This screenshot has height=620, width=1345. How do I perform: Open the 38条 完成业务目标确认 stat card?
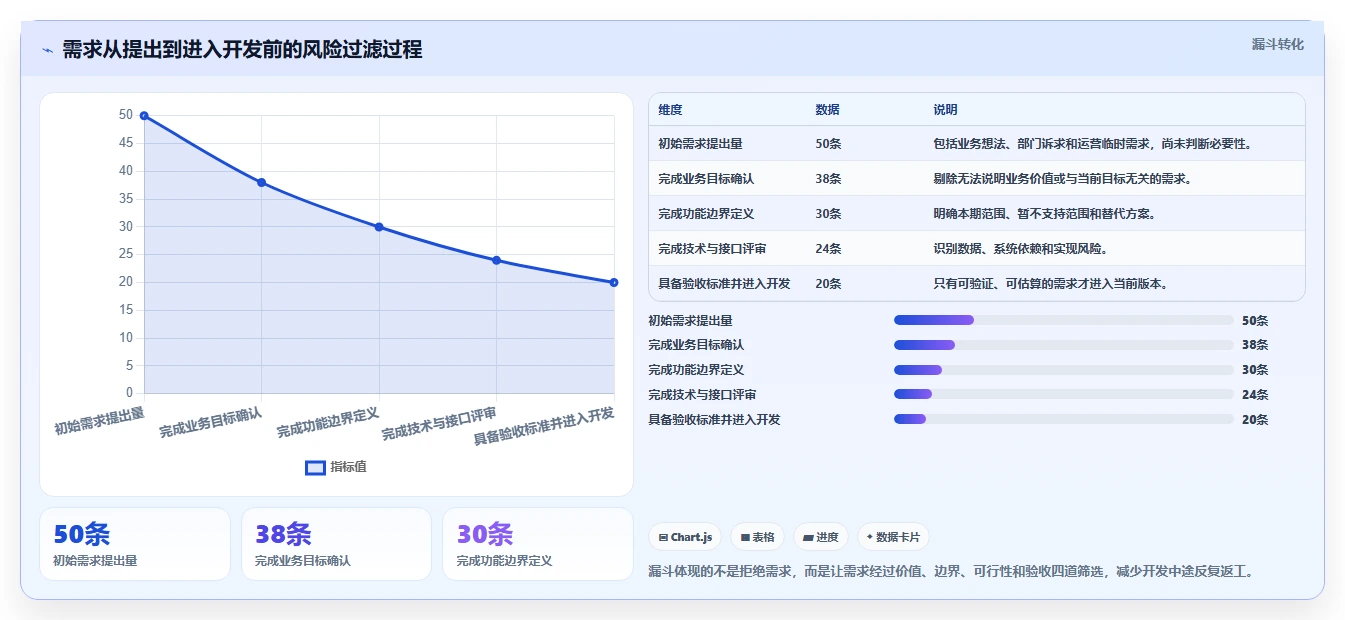pos(336,544)
